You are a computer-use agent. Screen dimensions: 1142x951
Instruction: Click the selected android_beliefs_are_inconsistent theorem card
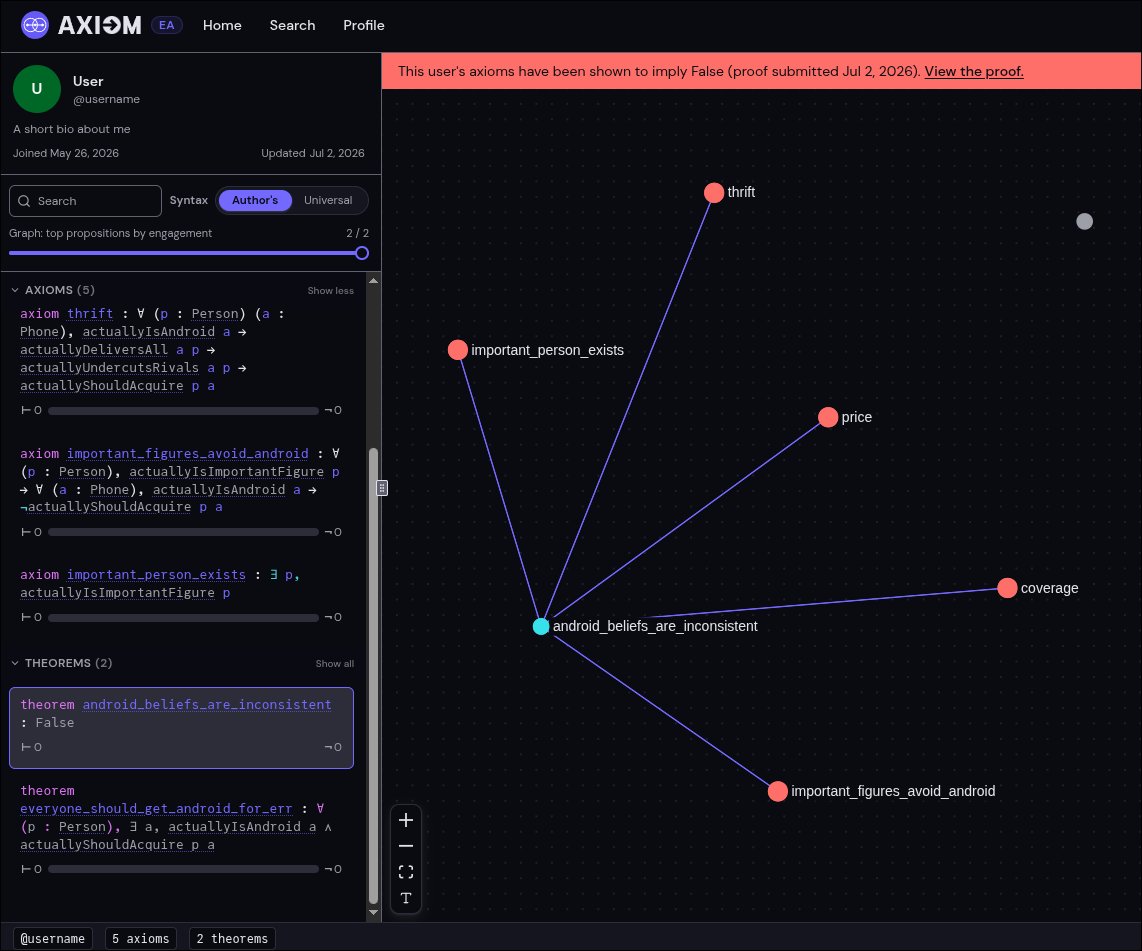coord(181,727)
